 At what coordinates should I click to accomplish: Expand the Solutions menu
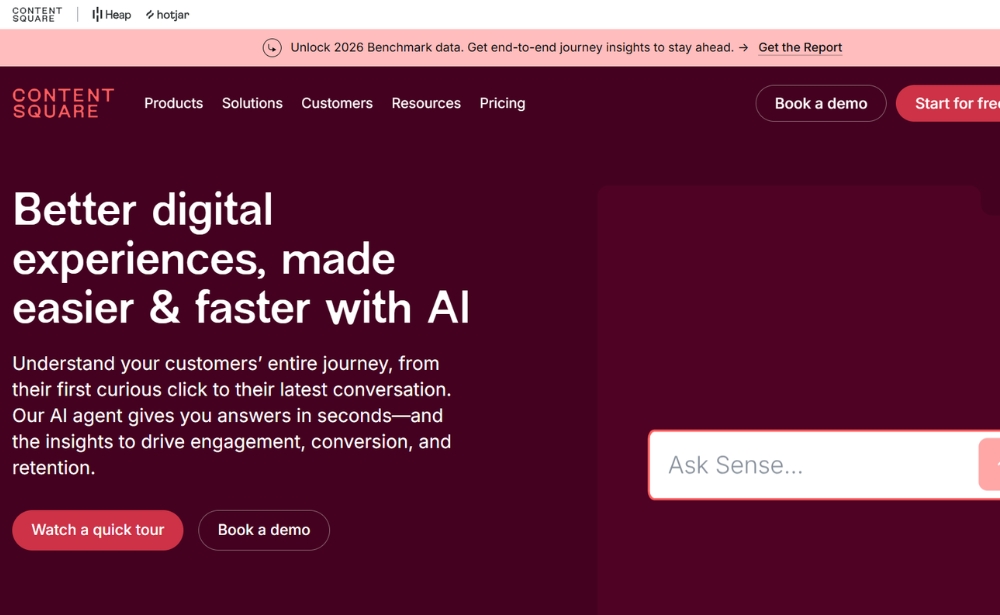252,103
